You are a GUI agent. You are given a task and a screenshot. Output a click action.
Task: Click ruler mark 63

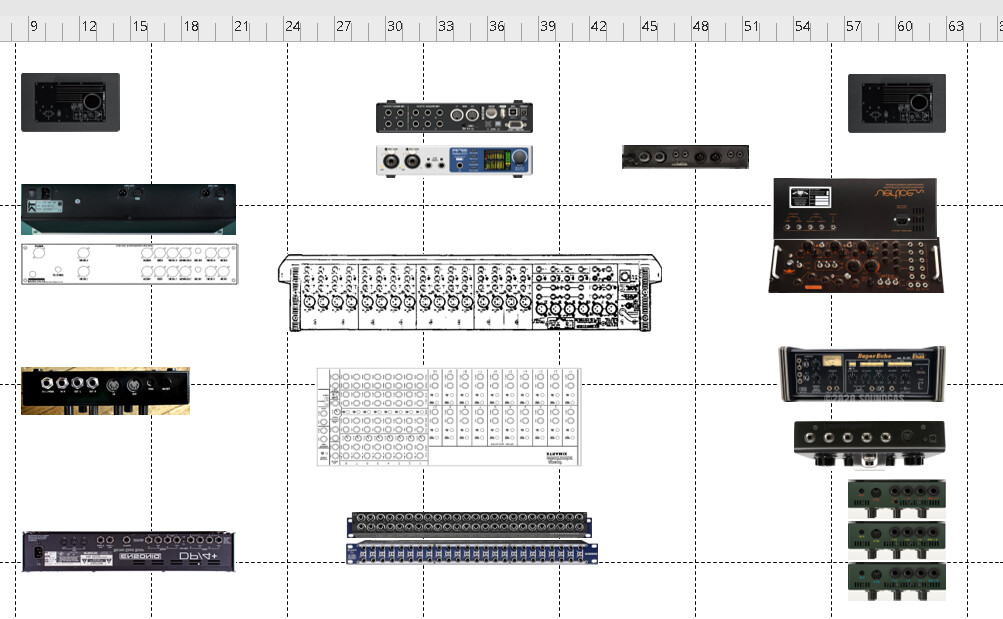pyautogui.click(x=956, y=26)
